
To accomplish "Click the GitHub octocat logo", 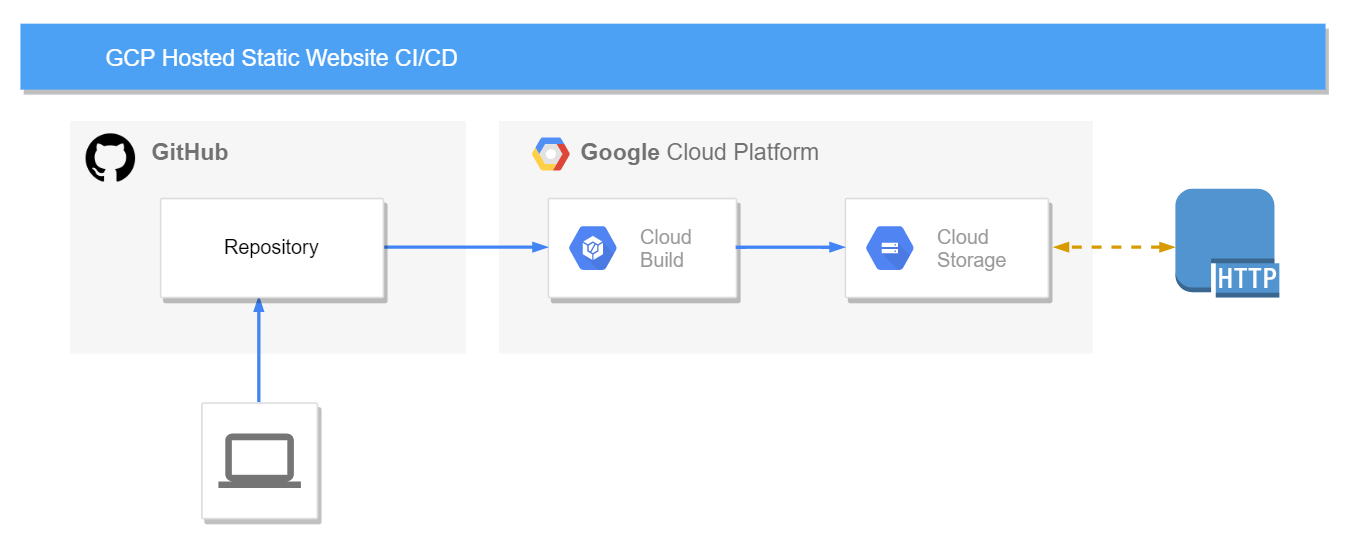I will 110,158.
